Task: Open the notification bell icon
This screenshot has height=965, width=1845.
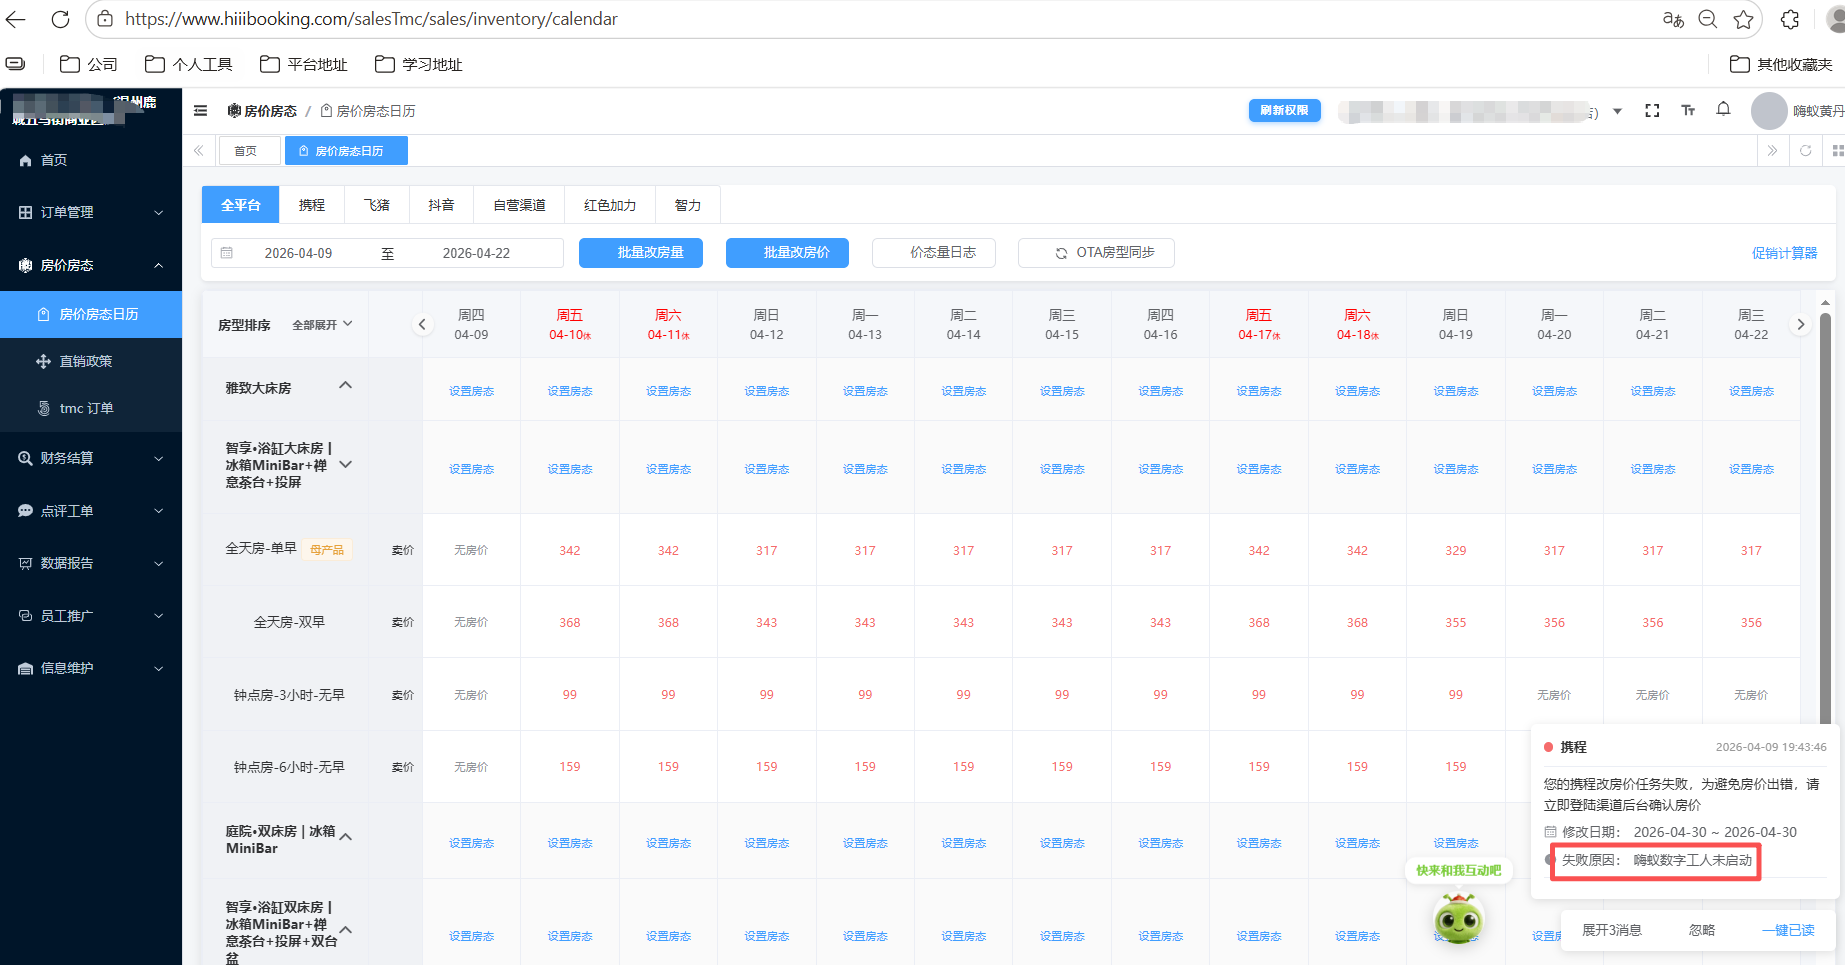Action: pyautogui.click(x=1723, y=110)
